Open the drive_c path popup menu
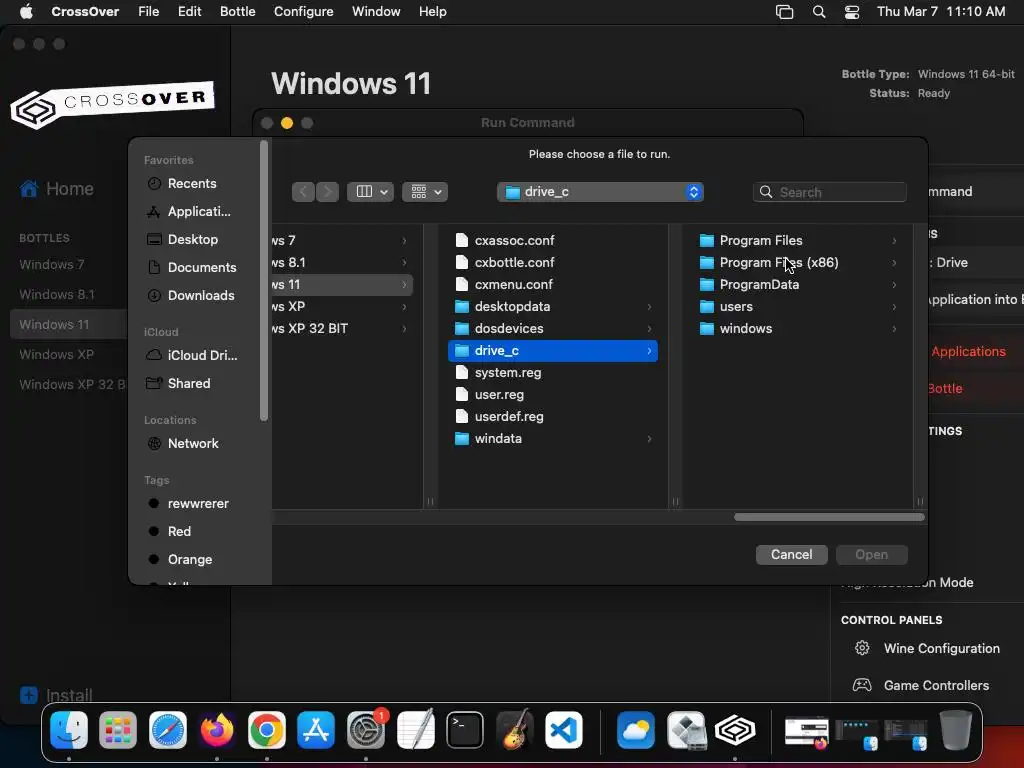1024x768 pixels. (600, 192)
